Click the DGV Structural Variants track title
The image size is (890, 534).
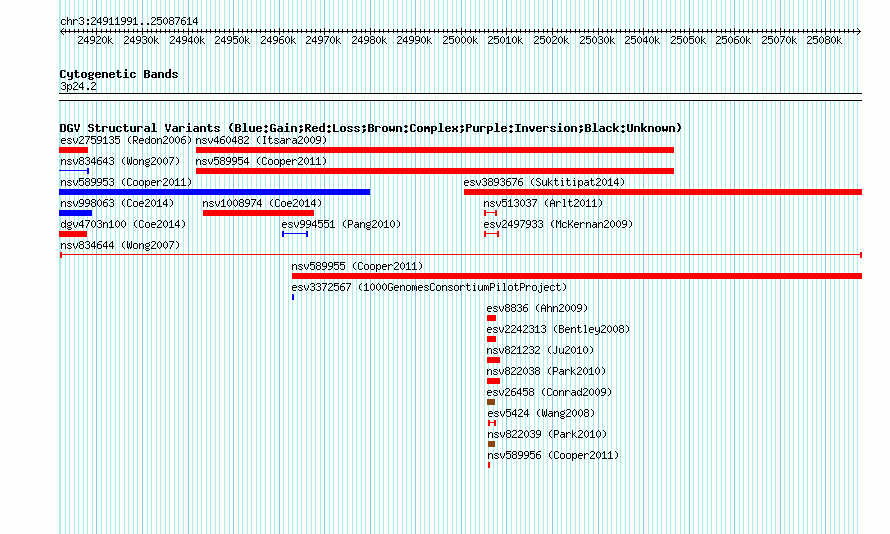tap(371, 128)
